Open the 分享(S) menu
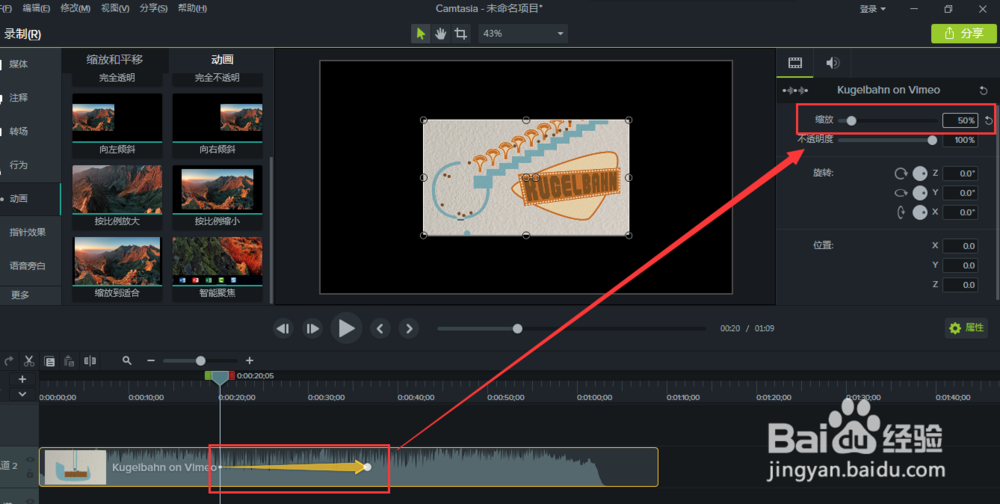Image resolution: width=1000 pixels, height=504 pixels. pos(154,8)
